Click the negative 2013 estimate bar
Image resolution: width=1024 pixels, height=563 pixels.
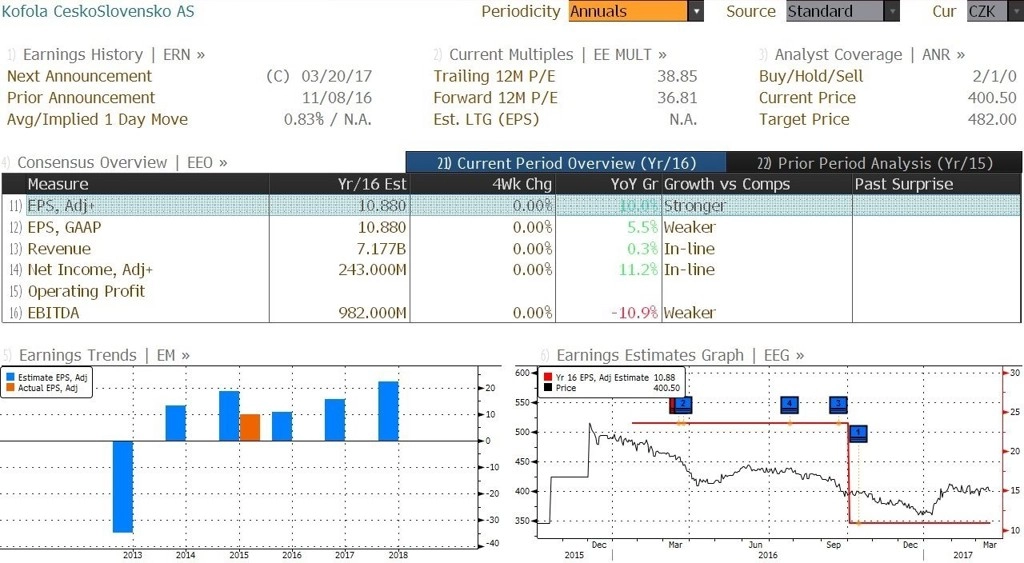123,487
